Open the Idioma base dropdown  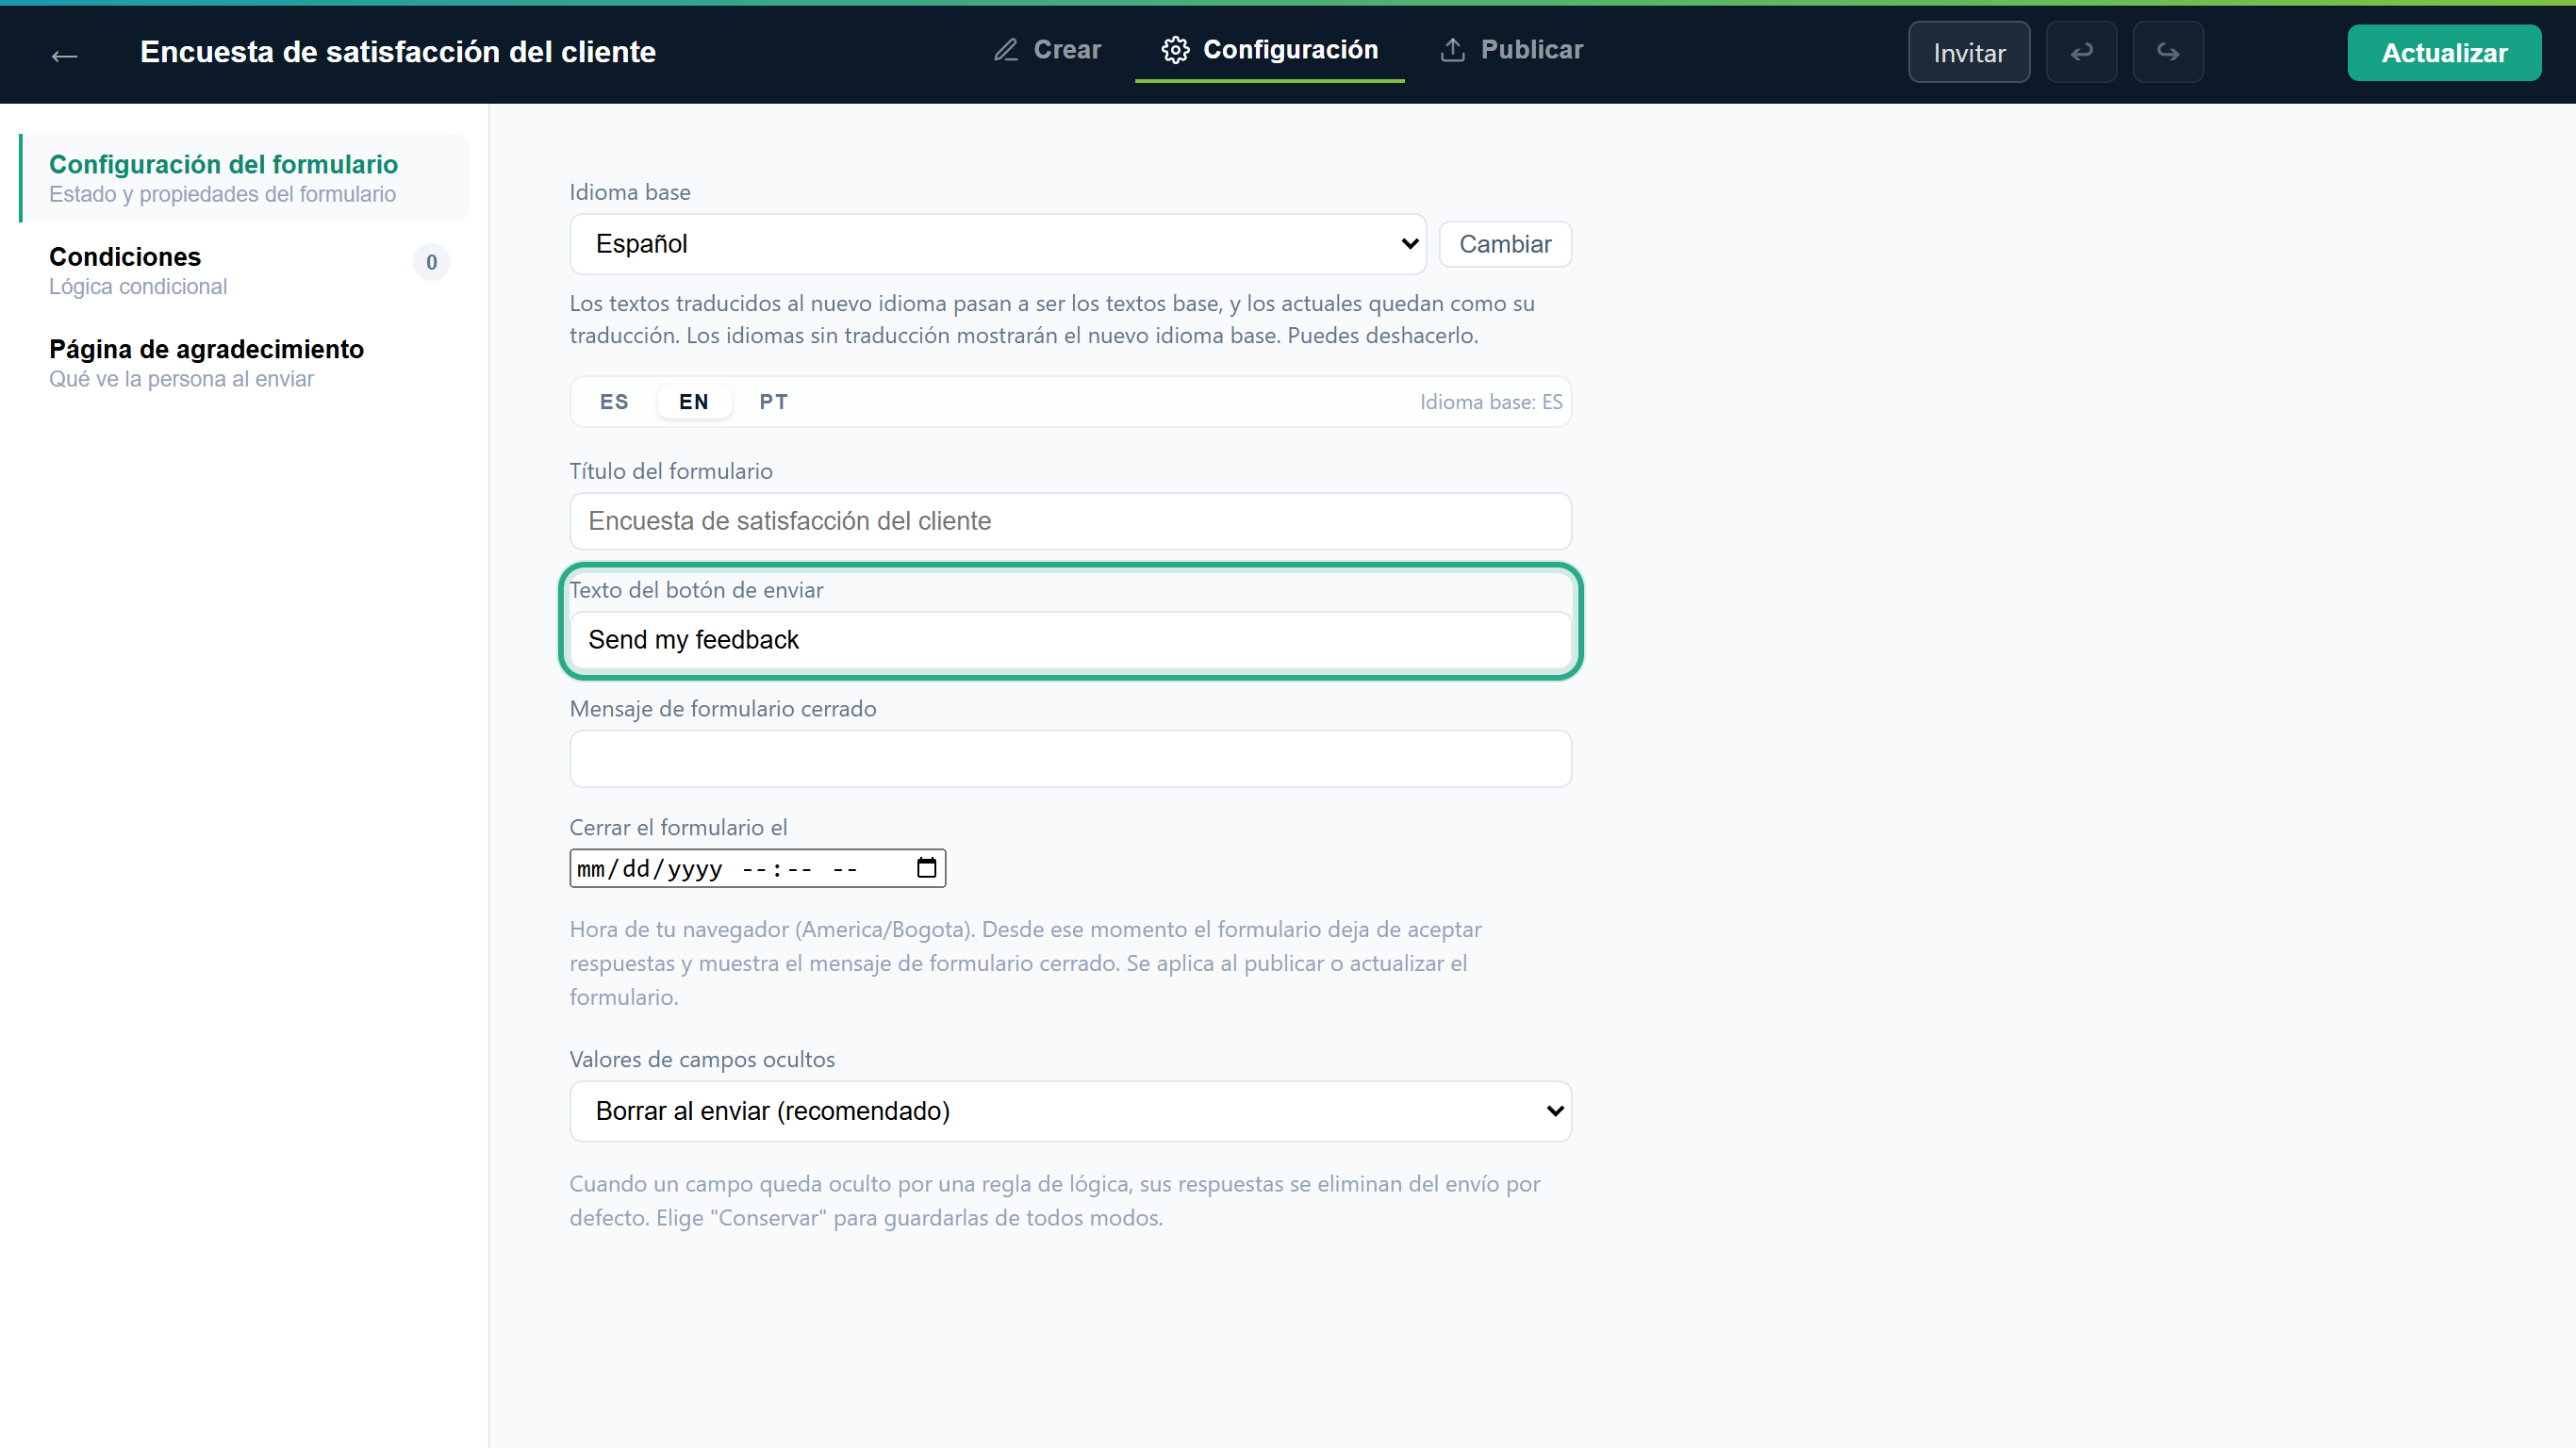997,244
